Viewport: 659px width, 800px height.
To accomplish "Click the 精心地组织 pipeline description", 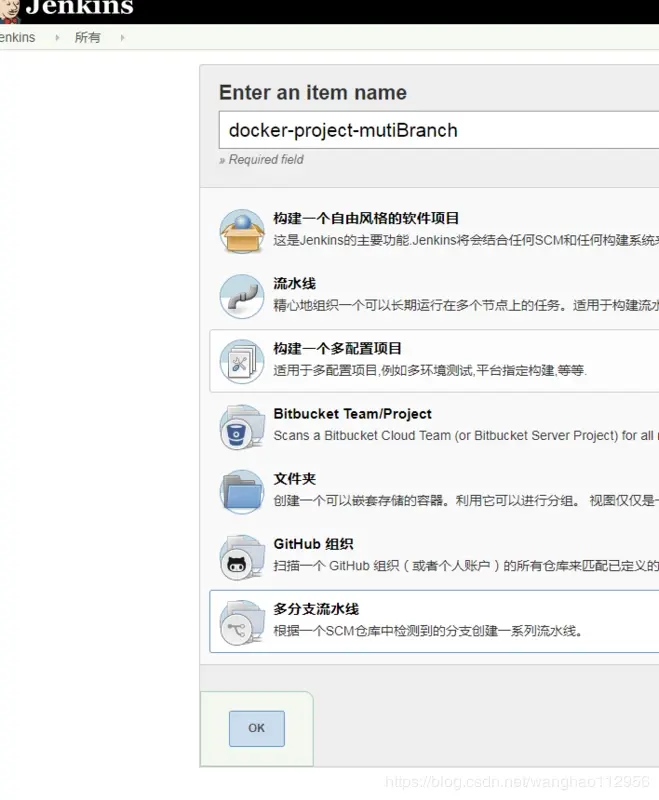I will [466, 306].
